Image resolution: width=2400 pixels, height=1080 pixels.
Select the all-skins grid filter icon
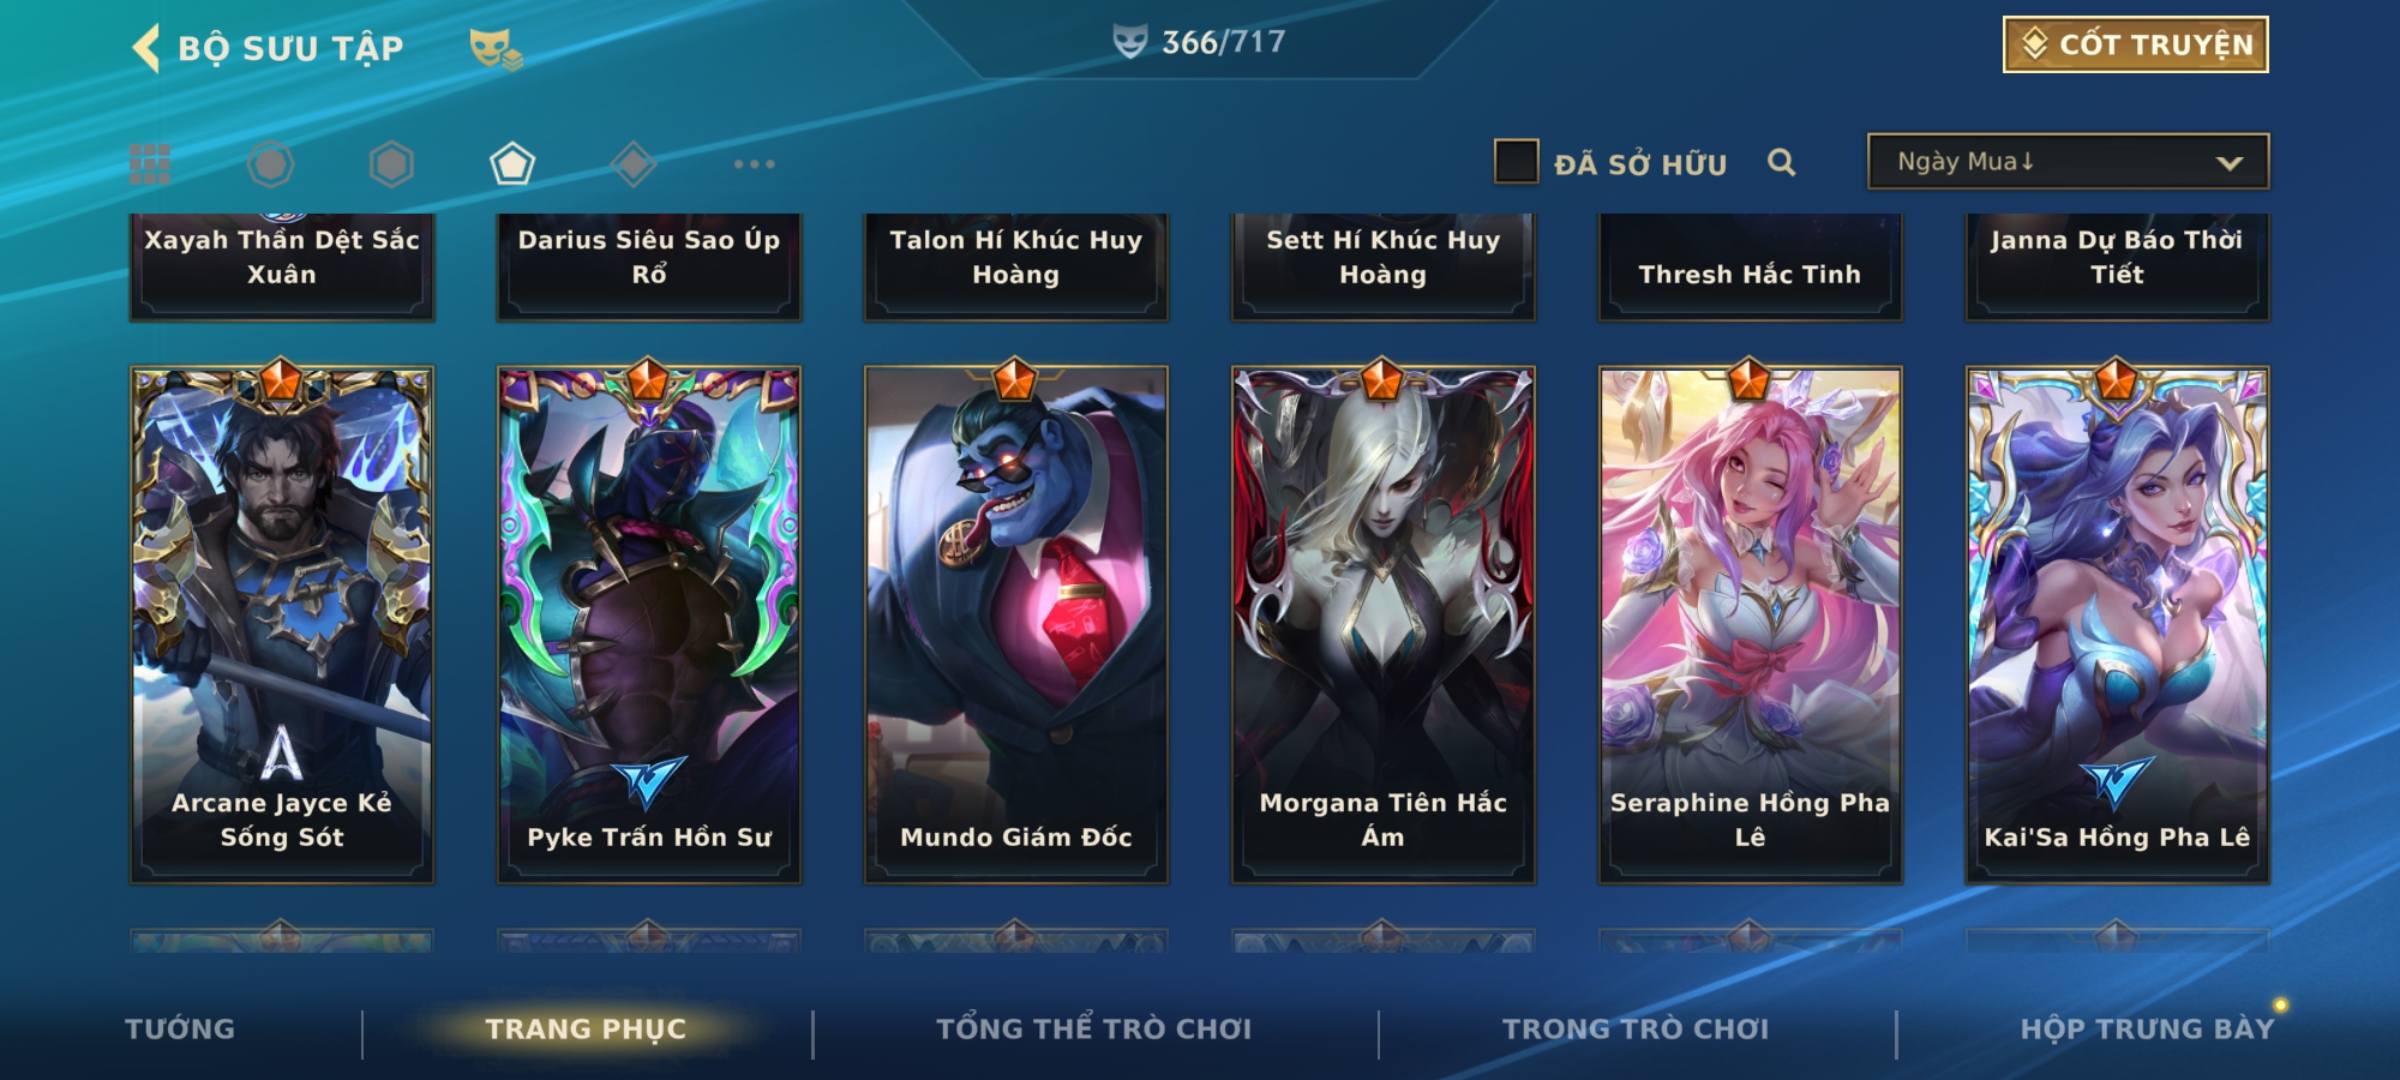[x=150, y=164]
